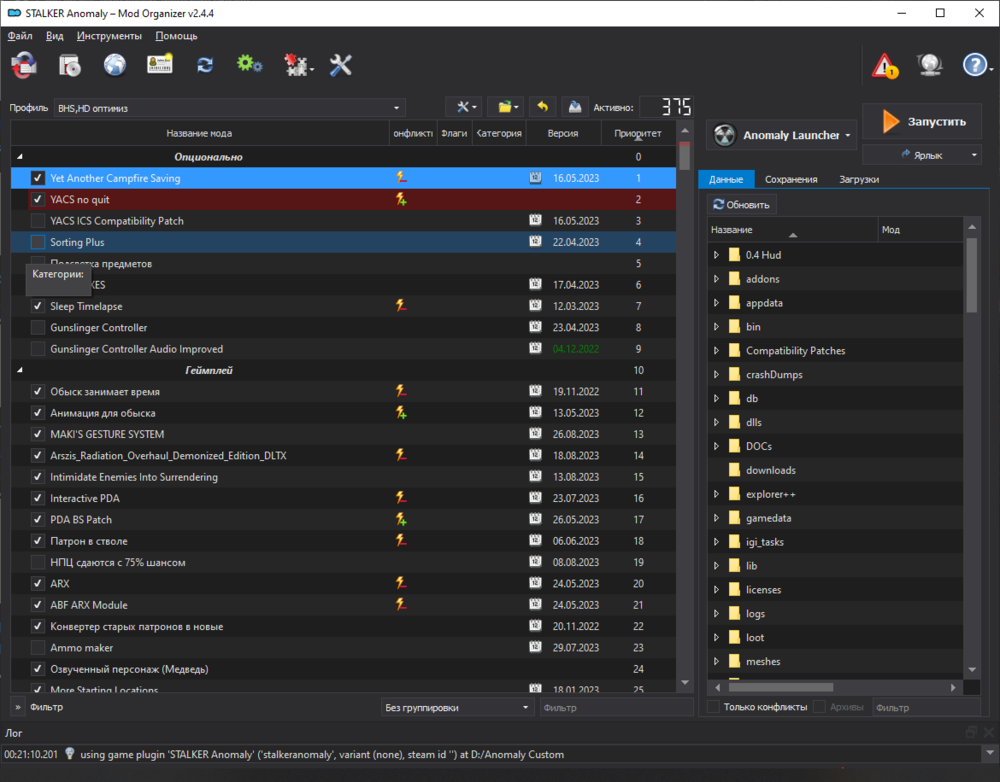Enable the Sorting Plus mod checkbox
Viewport: 1000px width, 782px height.
38,242
